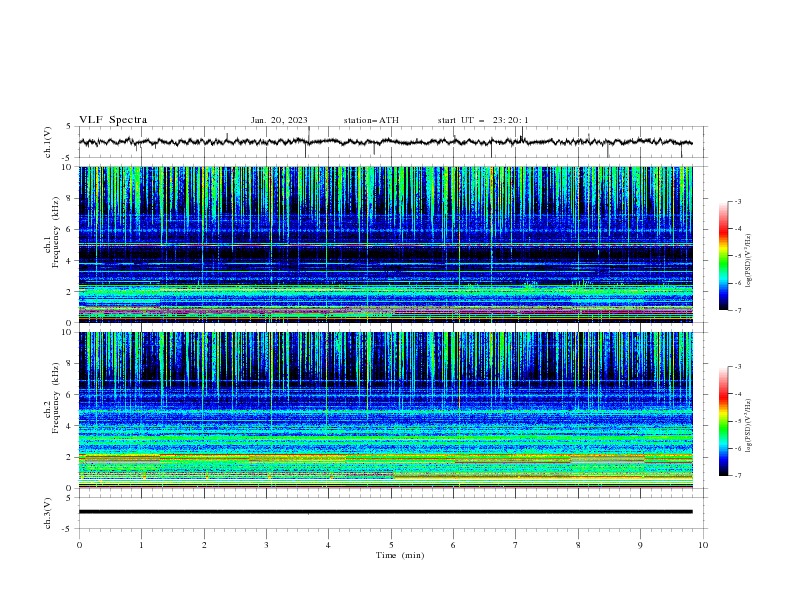Click the ch.1 "Frequency (kHz)" axis label

tap(56, 232)
